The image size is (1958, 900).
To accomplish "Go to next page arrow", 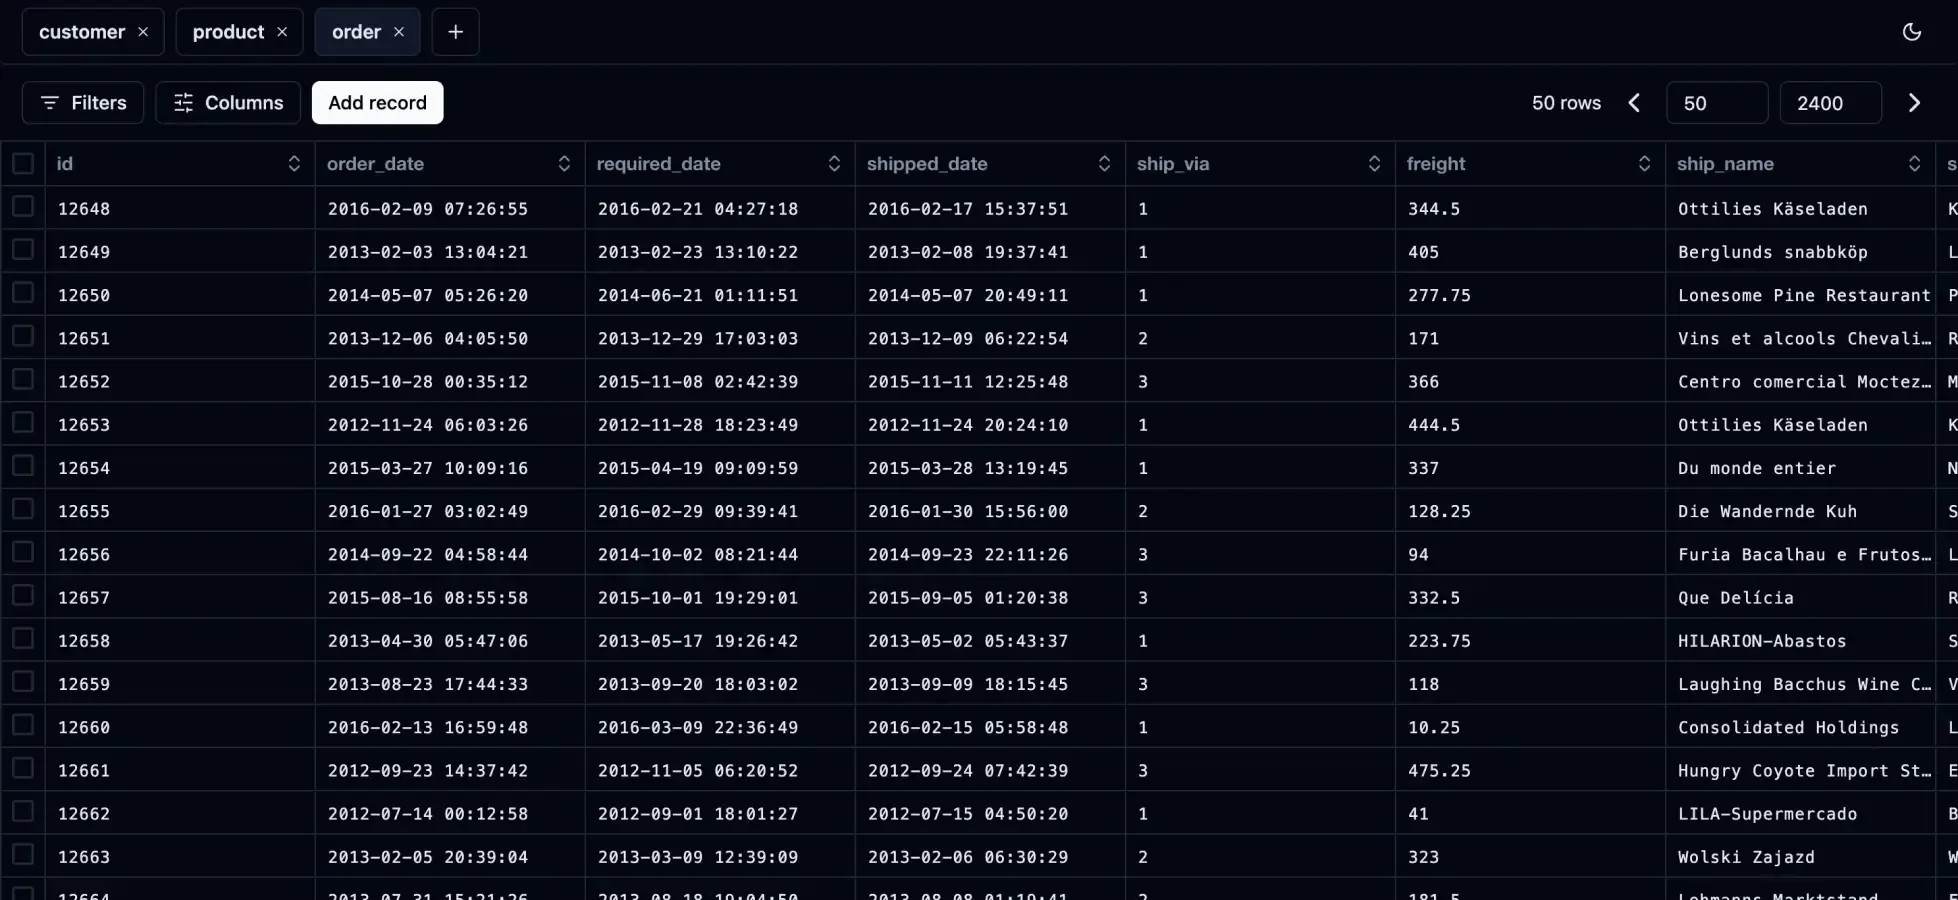I will 1913,103.
